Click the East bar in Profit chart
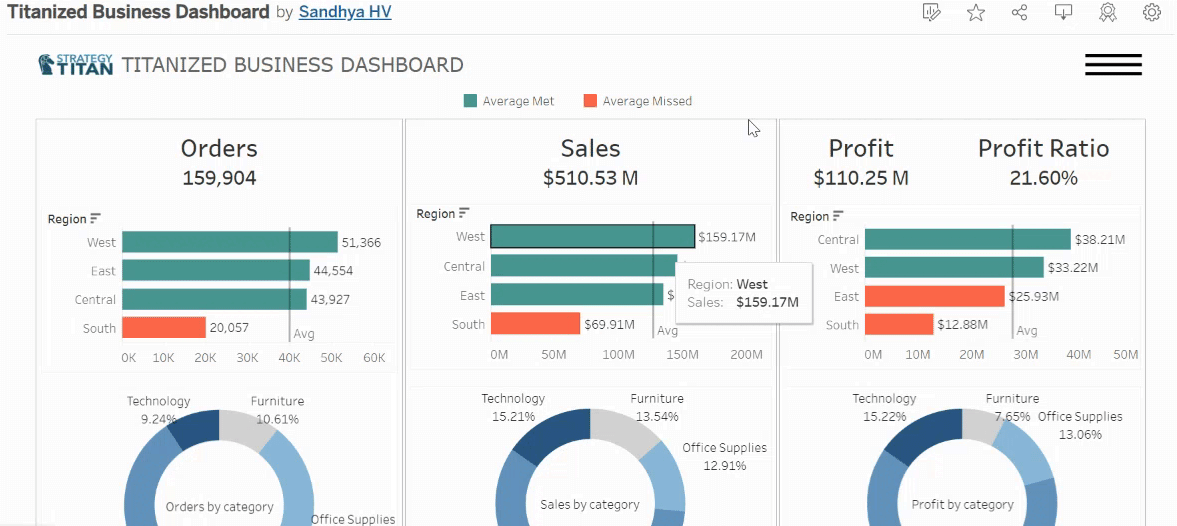The height and width of the screenshot is (526, 1177). 935,296
